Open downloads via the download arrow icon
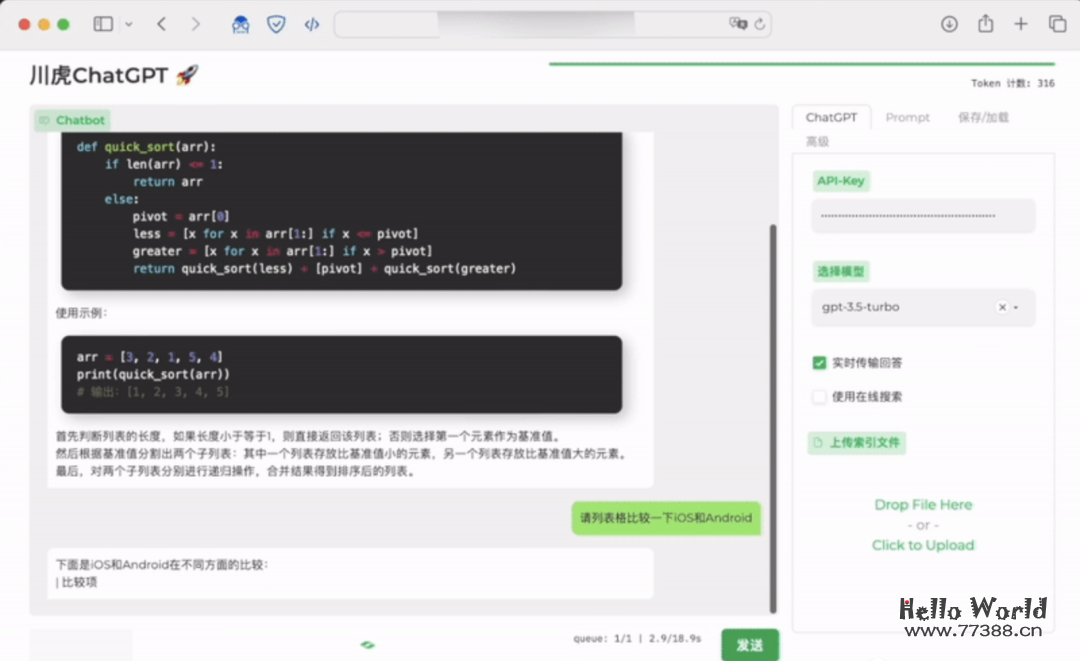This screenshot has width=1080, height=661. coord(949,24)
